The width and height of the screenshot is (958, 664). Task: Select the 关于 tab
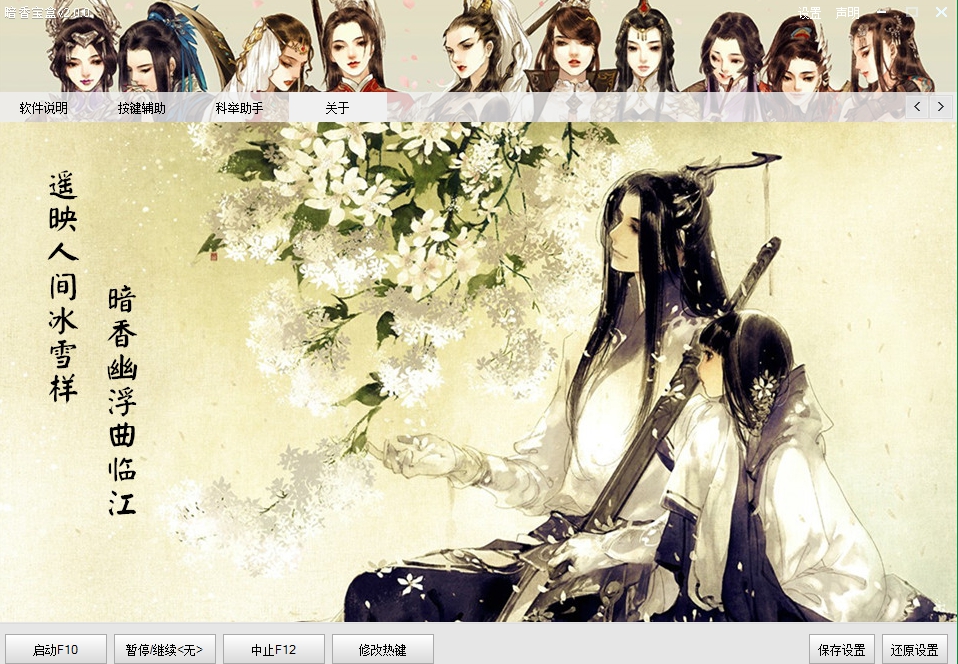tap(337, 108)
